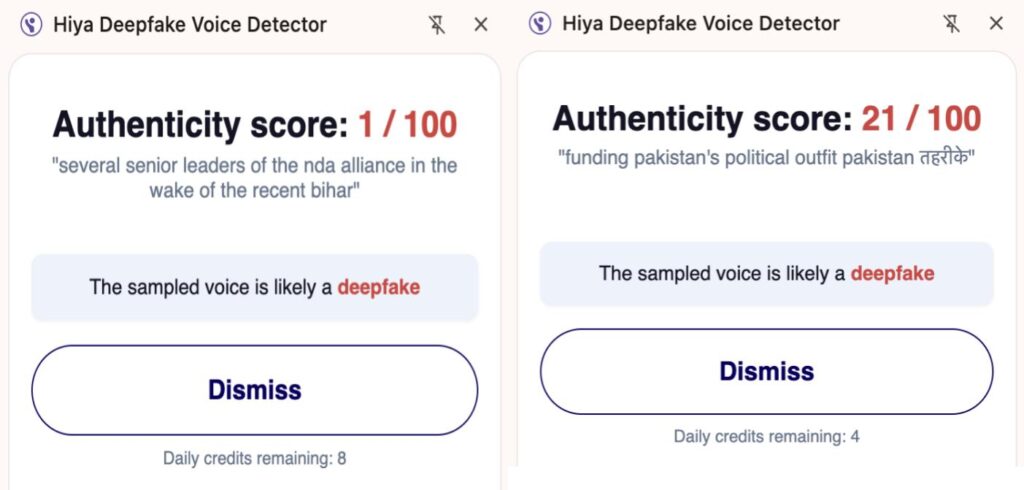Image resolution: width=1024 pixels, height=490 pixels.
Task: Click the "funding pakistan's political outfit" transcript text
Action: click(766, 158)
